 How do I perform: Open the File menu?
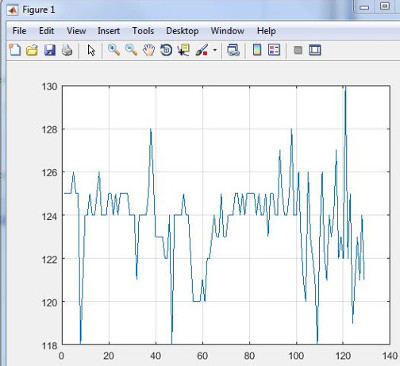(x=19, y=31)
